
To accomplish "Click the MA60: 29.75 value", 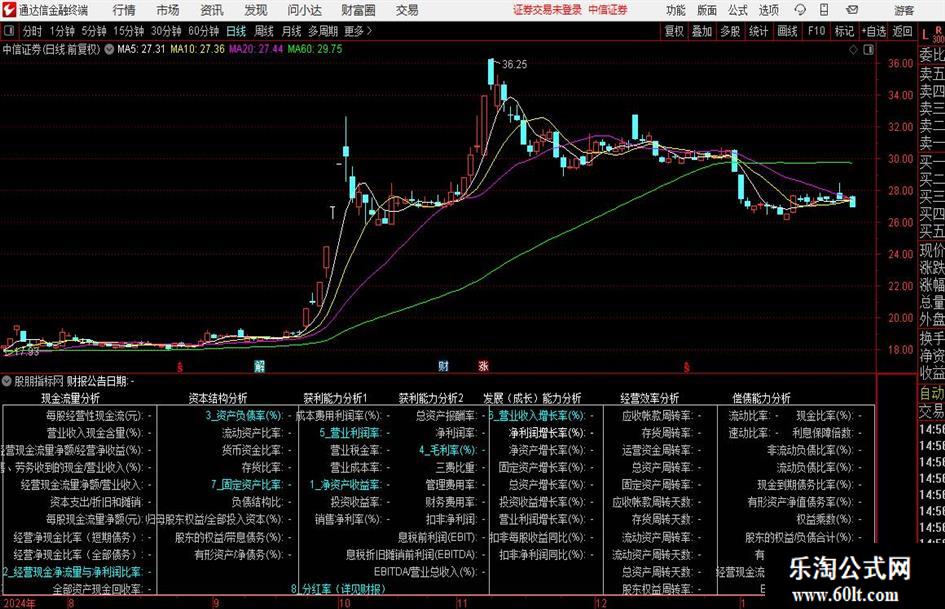I will pyautogui.click(x=315, y=49).
